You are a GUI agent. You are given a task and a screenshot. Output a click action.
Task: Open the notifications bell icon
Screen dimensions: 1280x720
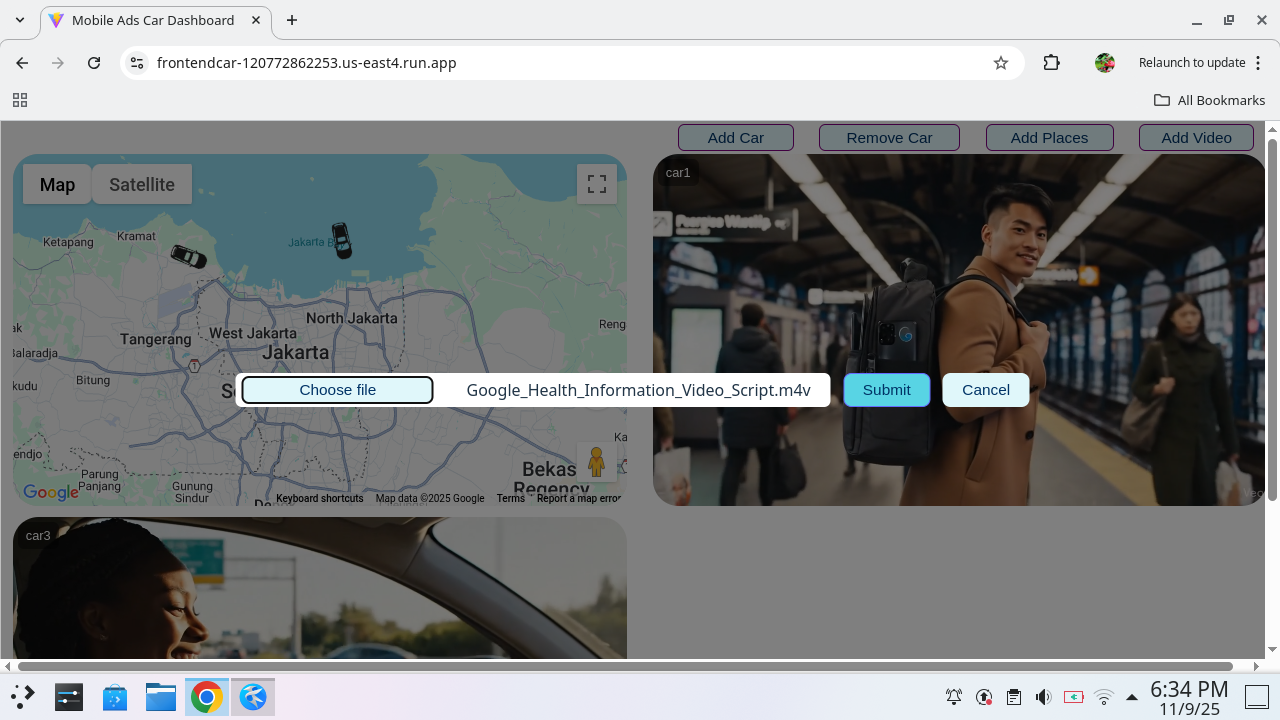pyautogui.click(x=953, y=696)
